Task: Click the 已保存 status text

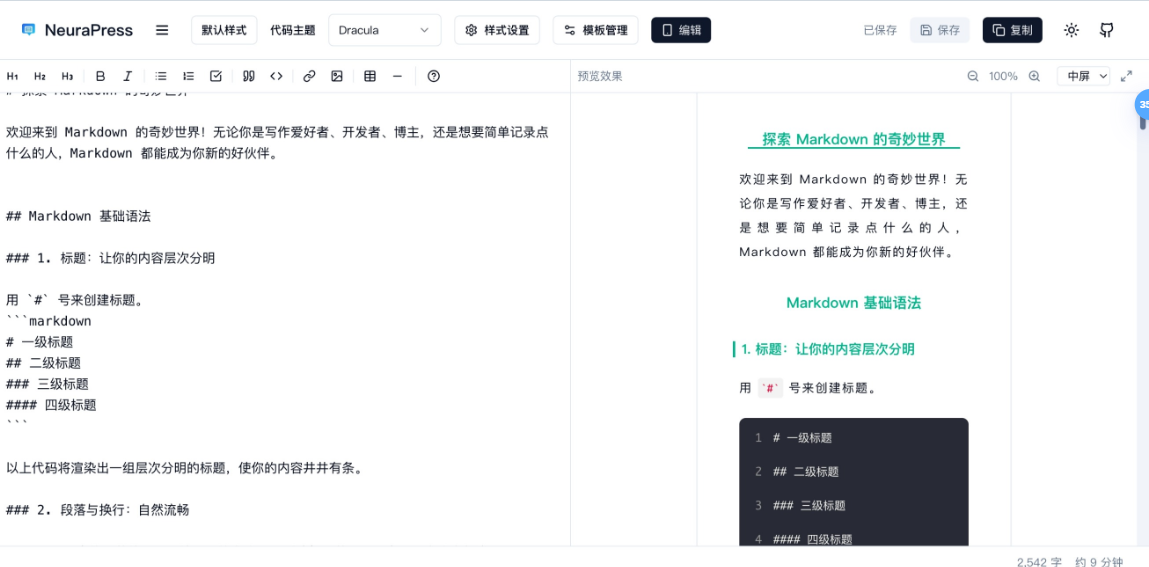Action: coord(880,30)
